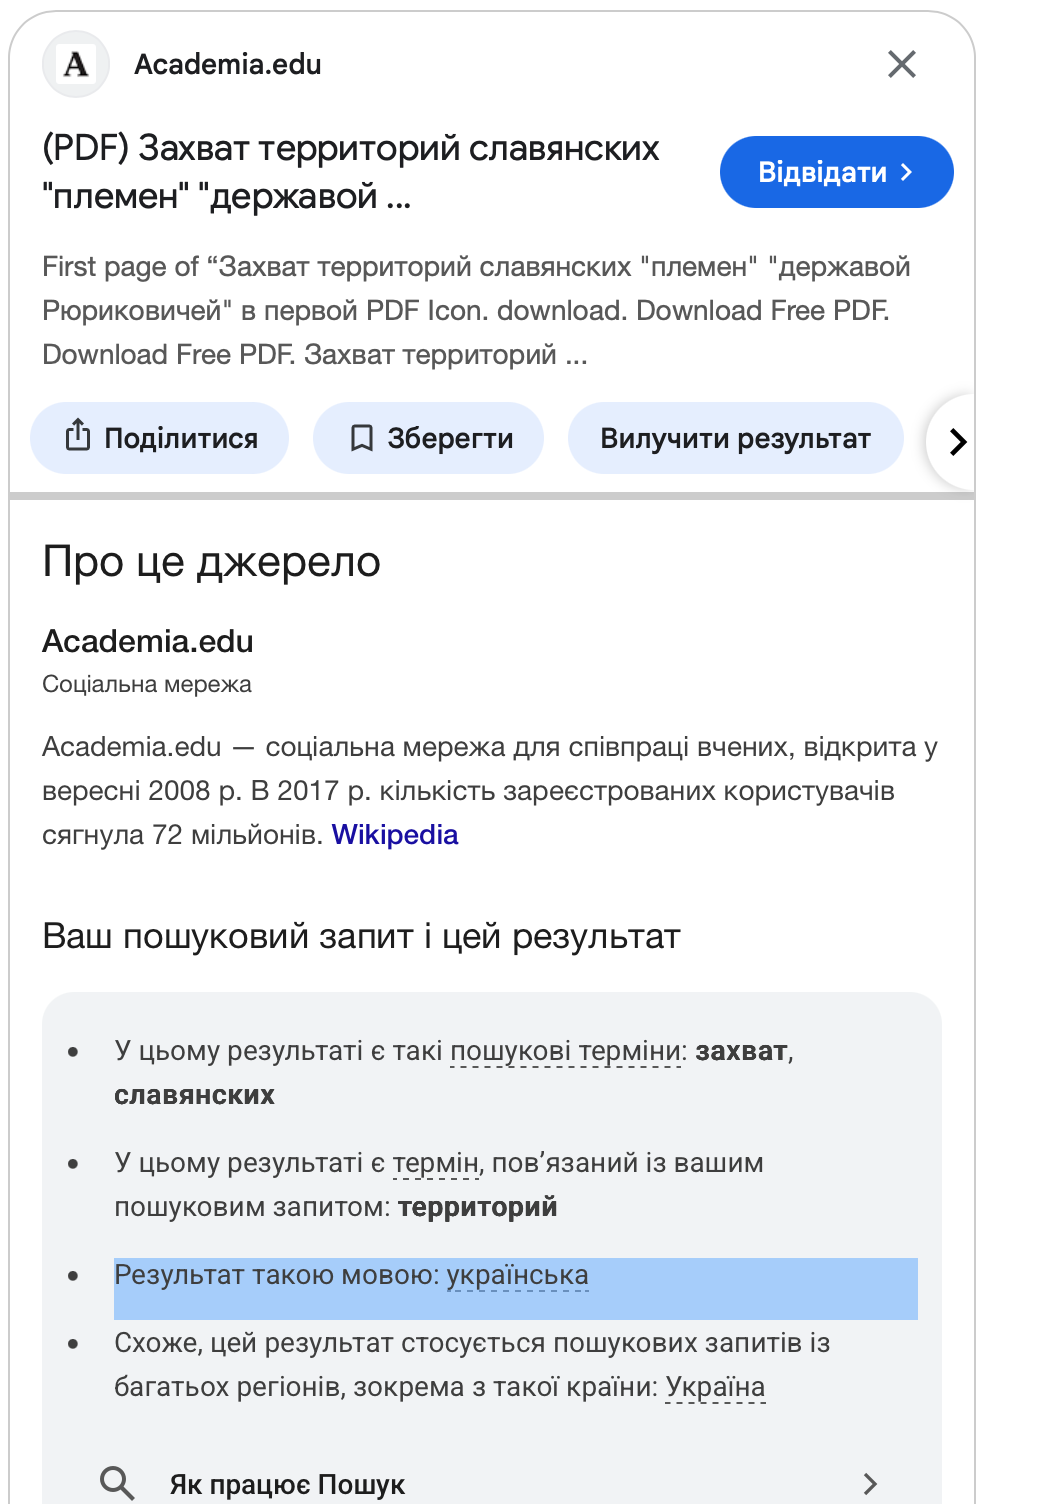Click the Поділитися share icon

pos(78,437)
